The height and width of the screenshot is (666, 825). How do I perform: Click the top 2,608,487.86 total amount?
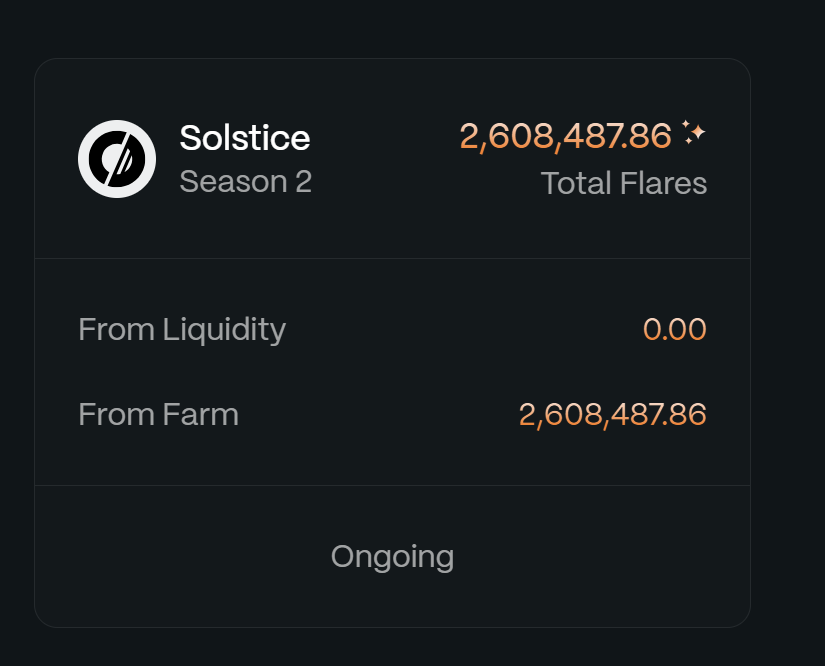(x=565, y=136)
